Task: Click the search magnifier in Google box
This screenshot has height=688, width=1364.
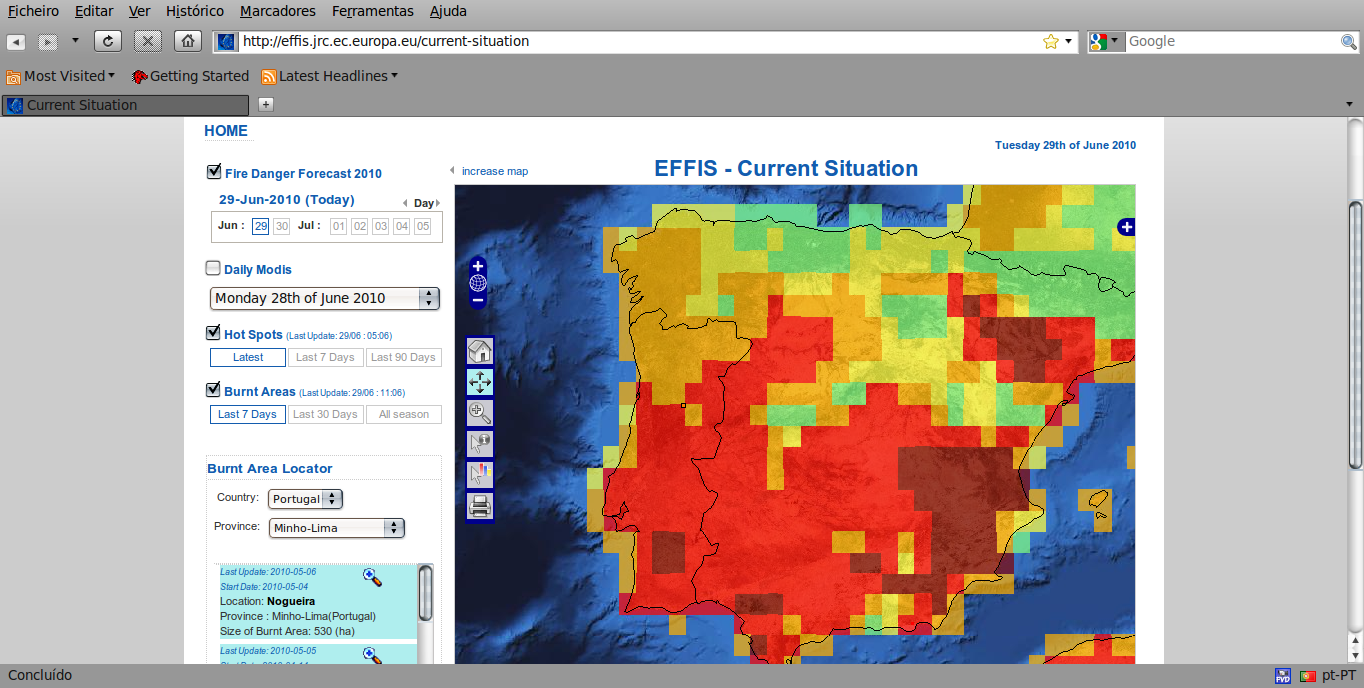Action: 1348,42
